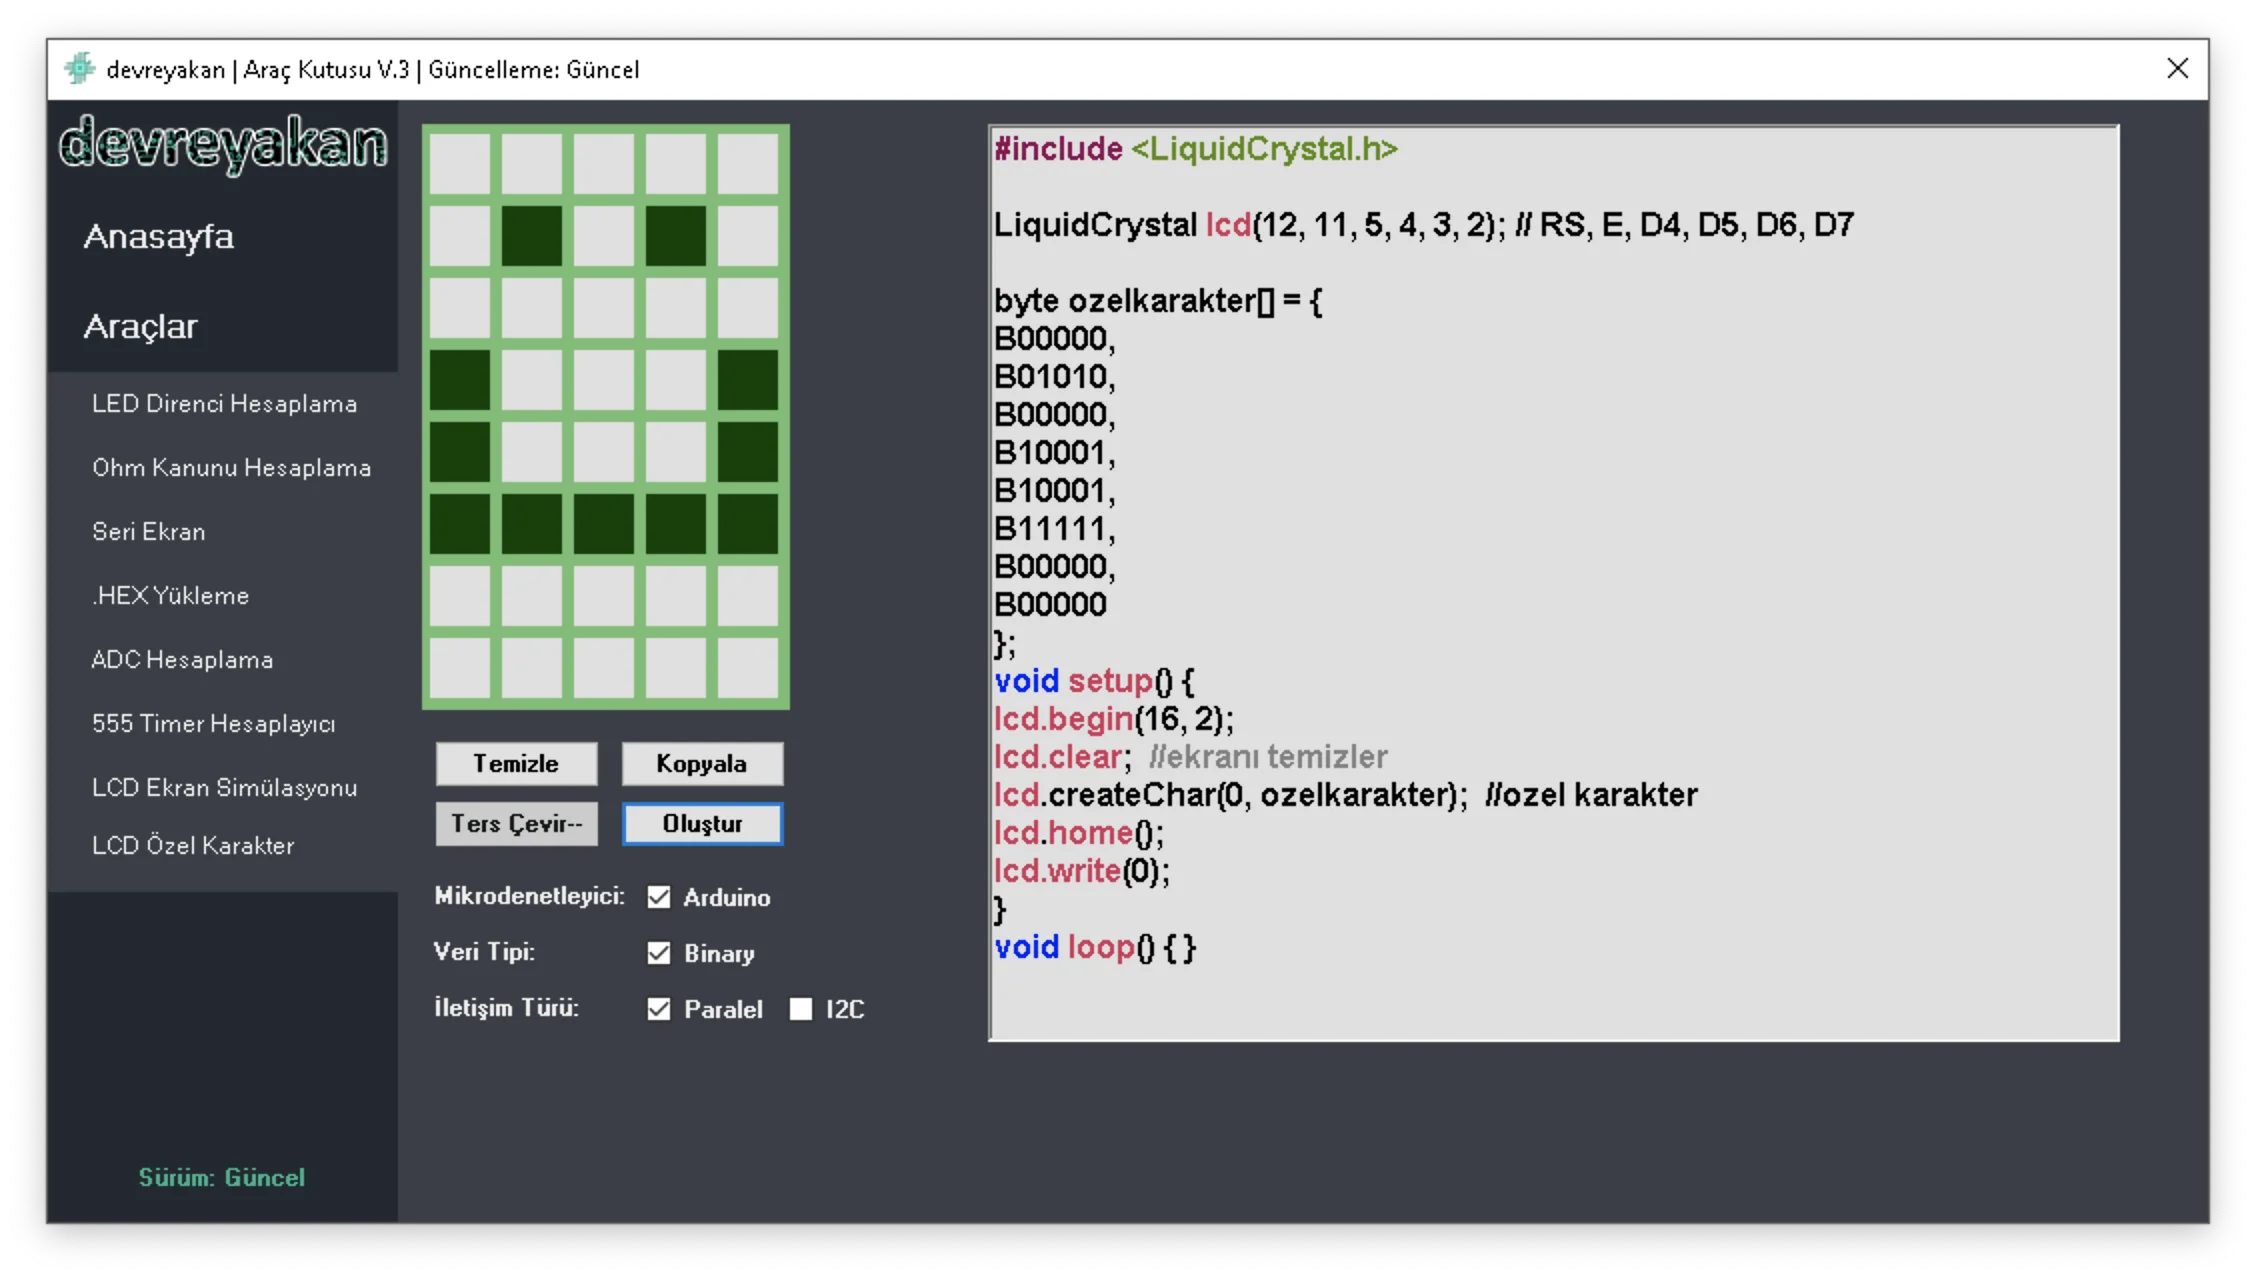The image size is (2256, 1278).
Task: Generate code with Oluştur button
Action: [x=702, y=824]
